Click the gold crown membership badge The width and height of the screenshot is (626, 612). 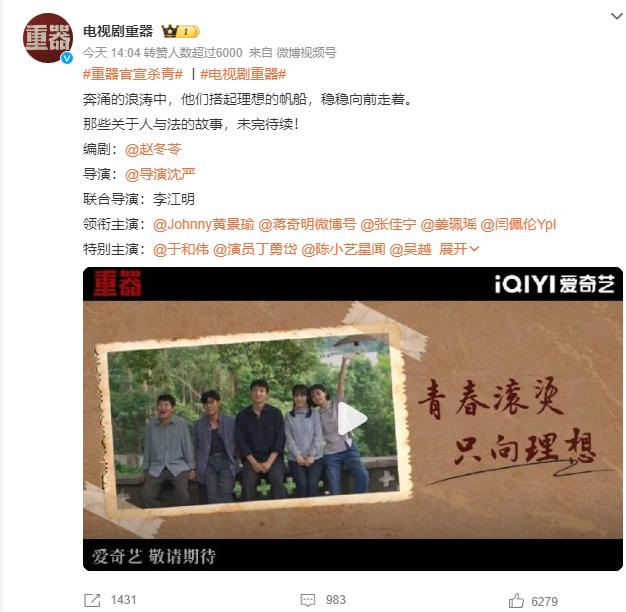coord(180,31)
